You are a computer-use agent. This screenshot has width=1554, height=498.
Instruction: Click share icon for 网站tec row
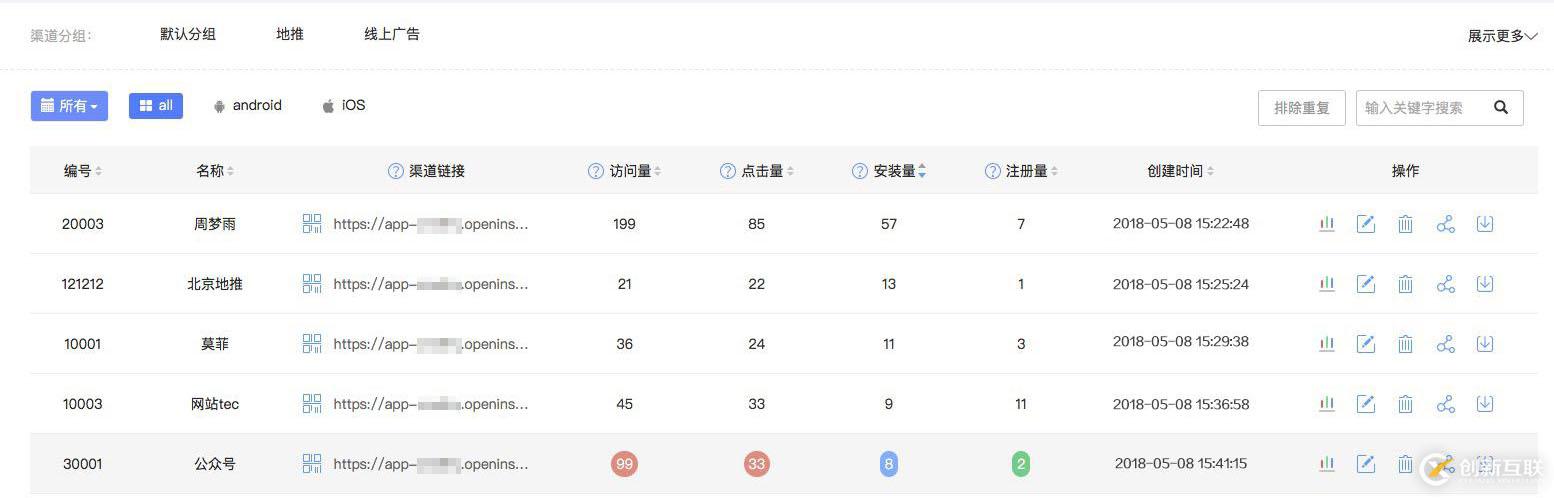pos(1445,404)
